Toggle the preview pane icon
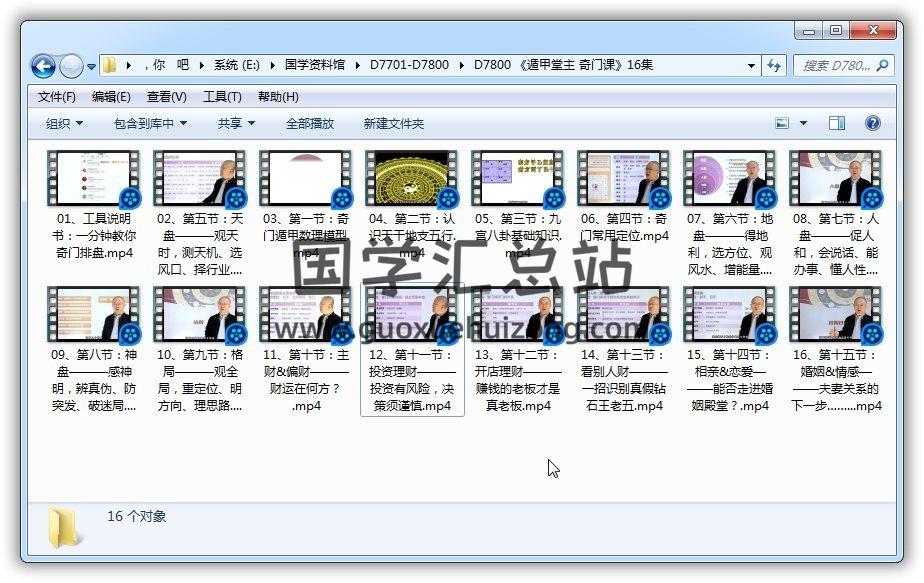This screenshot has width=924, height=583. coord(837,123)
